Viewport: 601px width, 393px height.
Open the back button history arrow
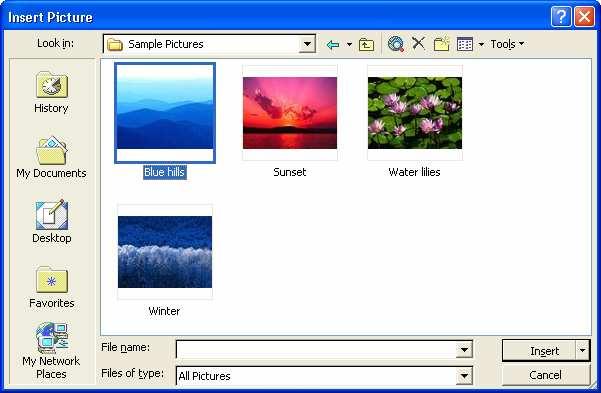(349, 44)
